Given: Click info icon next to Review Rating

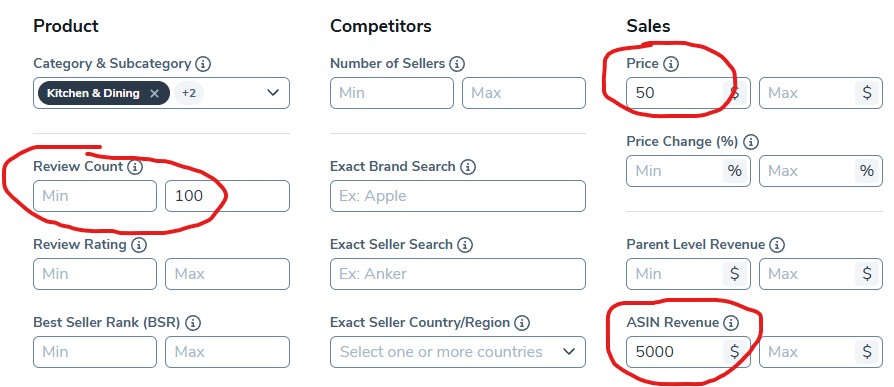Looking at the screenshot, I should 139,245.
